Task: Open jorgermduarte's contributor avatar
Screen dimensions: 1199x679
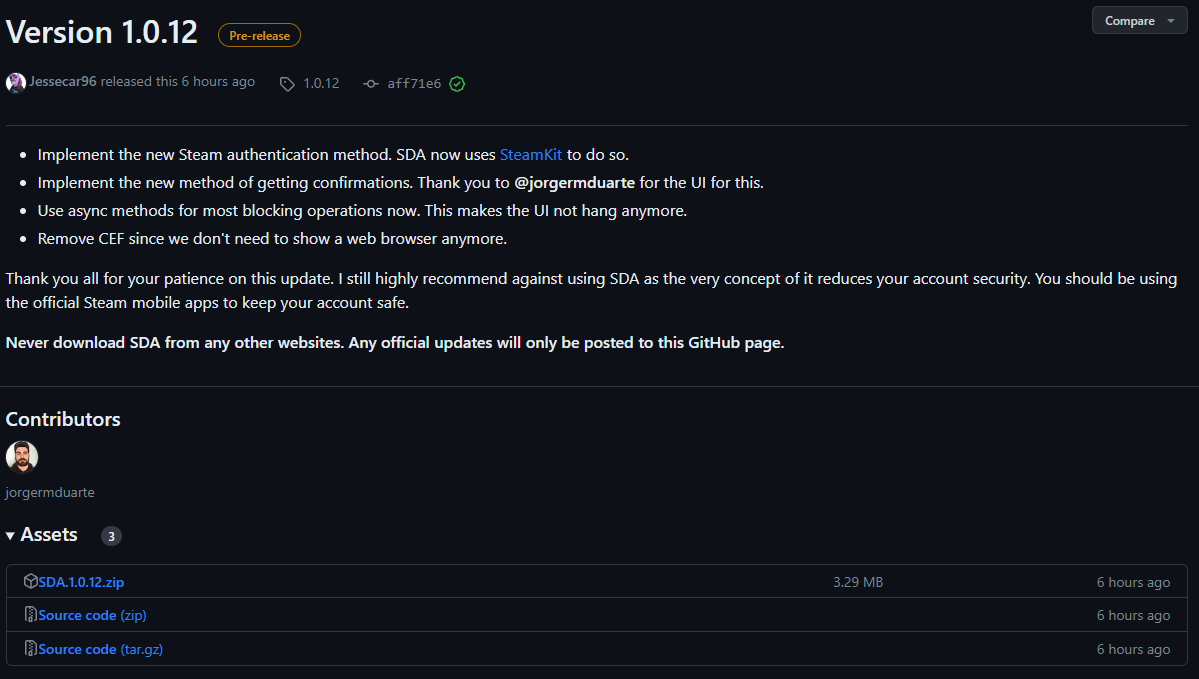Action: pos(22,456)
